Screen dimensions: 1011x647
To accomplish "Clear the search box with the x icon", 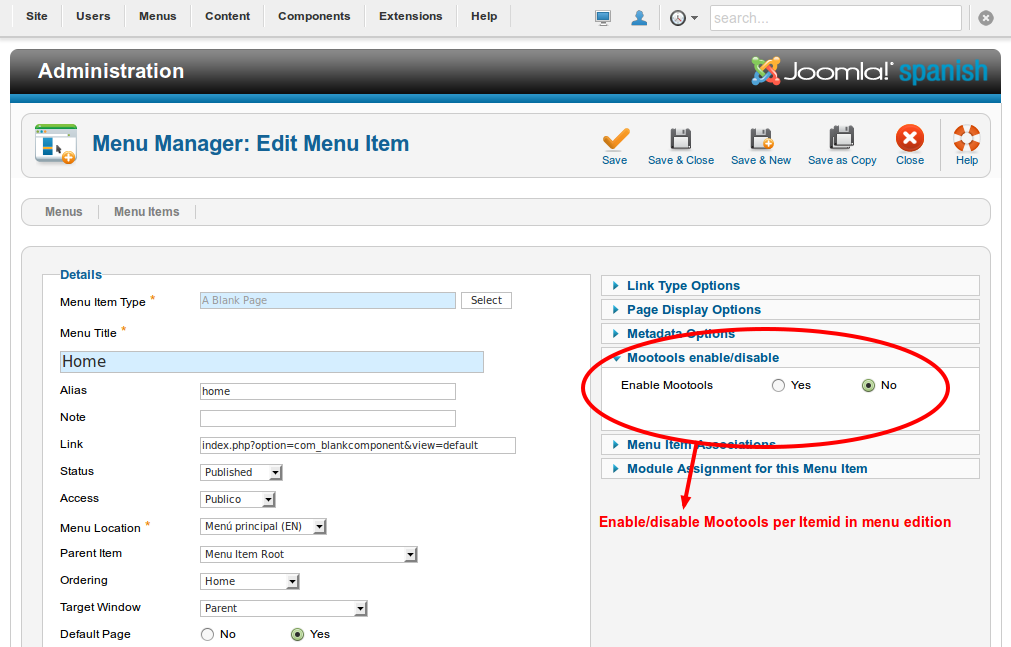I will (x=985, y=17).
